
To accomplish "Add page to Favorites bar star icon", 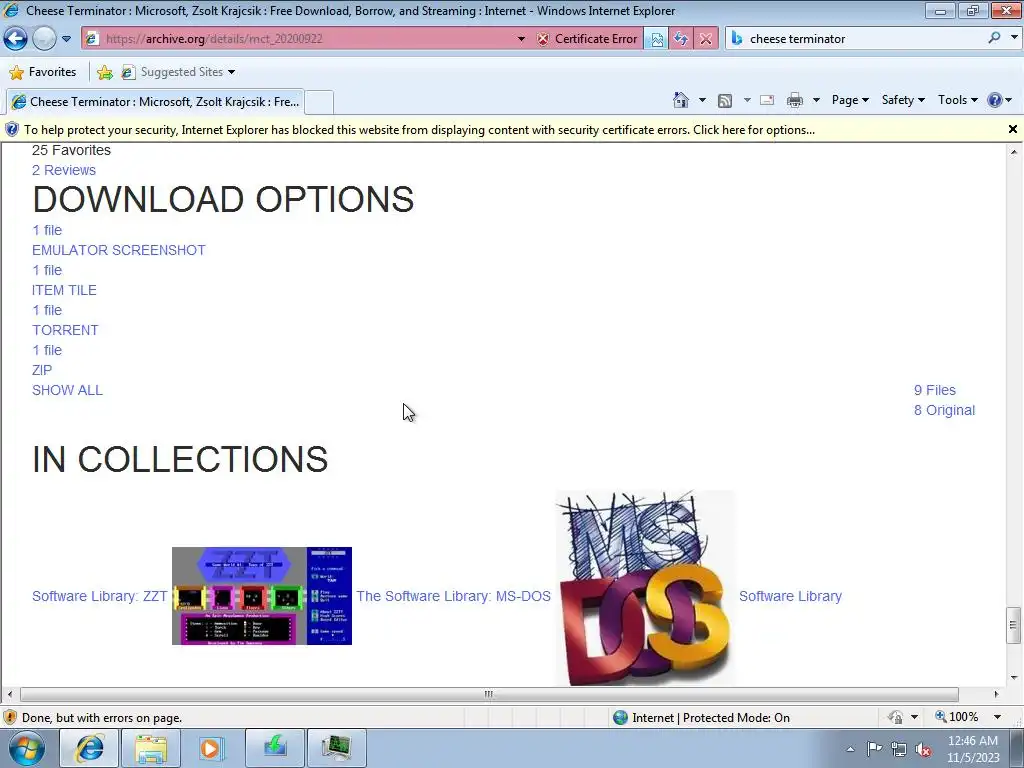I will [104, 72].
